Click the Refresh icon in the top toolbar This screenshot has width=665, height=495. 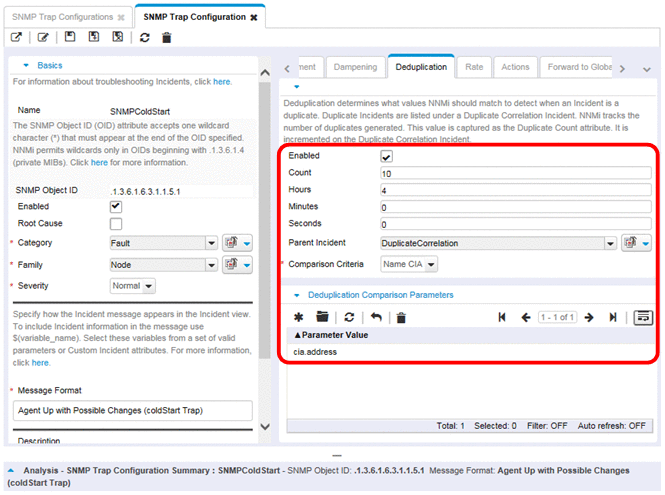pyautogui.click(x=145, y=37)
